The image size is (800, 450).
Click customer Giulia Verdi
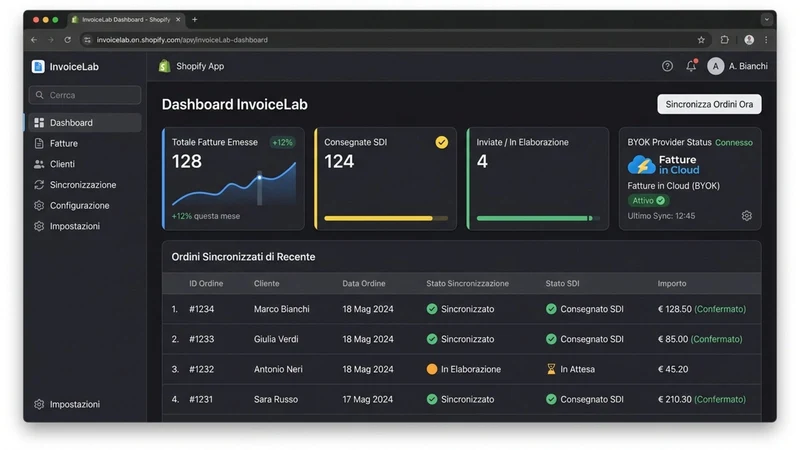point(276,339)
